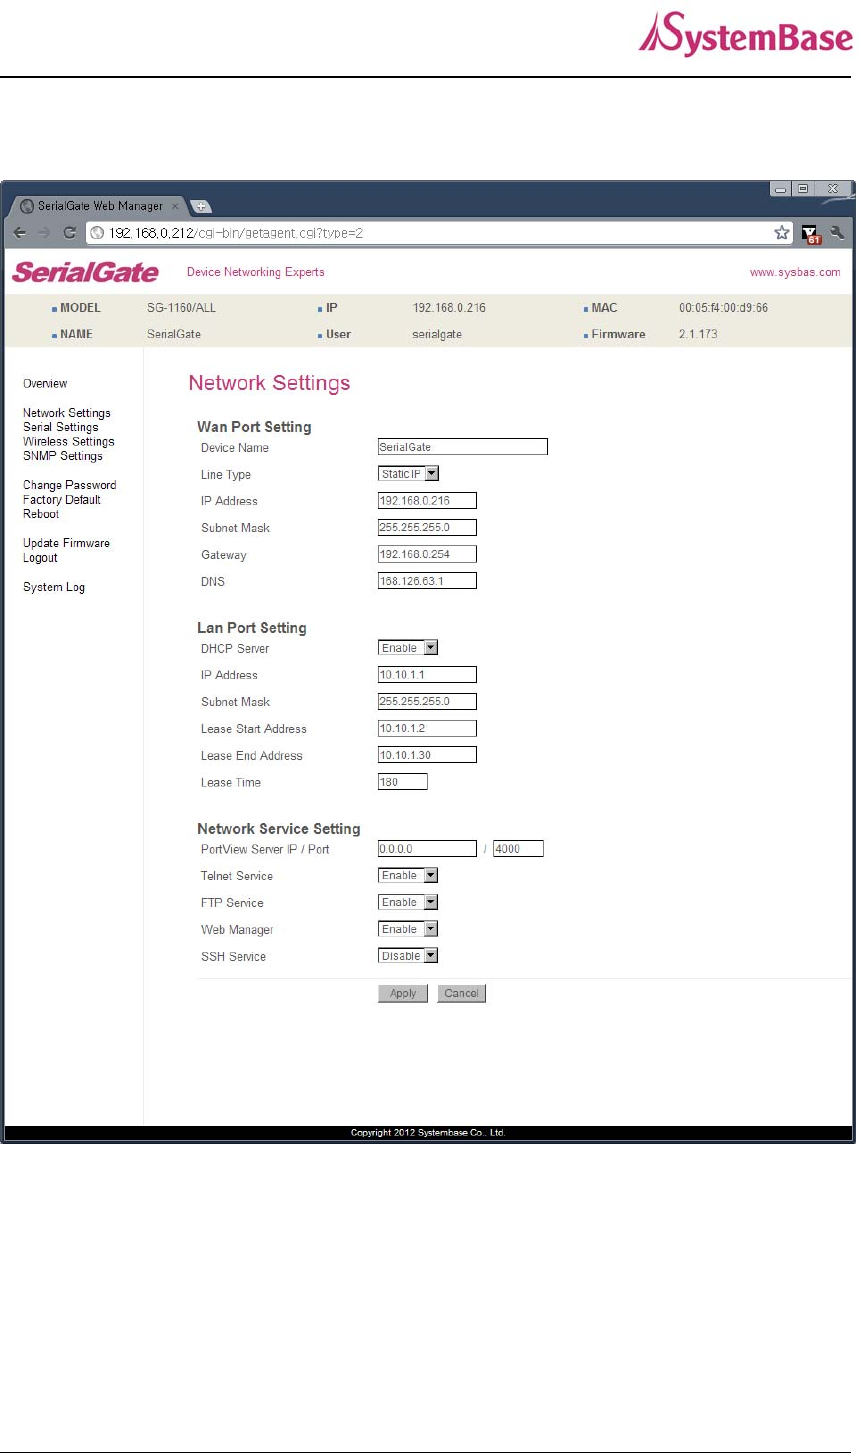Select the SerialGate Web Manager tab
Screen dimensions: 859x1453
click(x=96, y=205)
